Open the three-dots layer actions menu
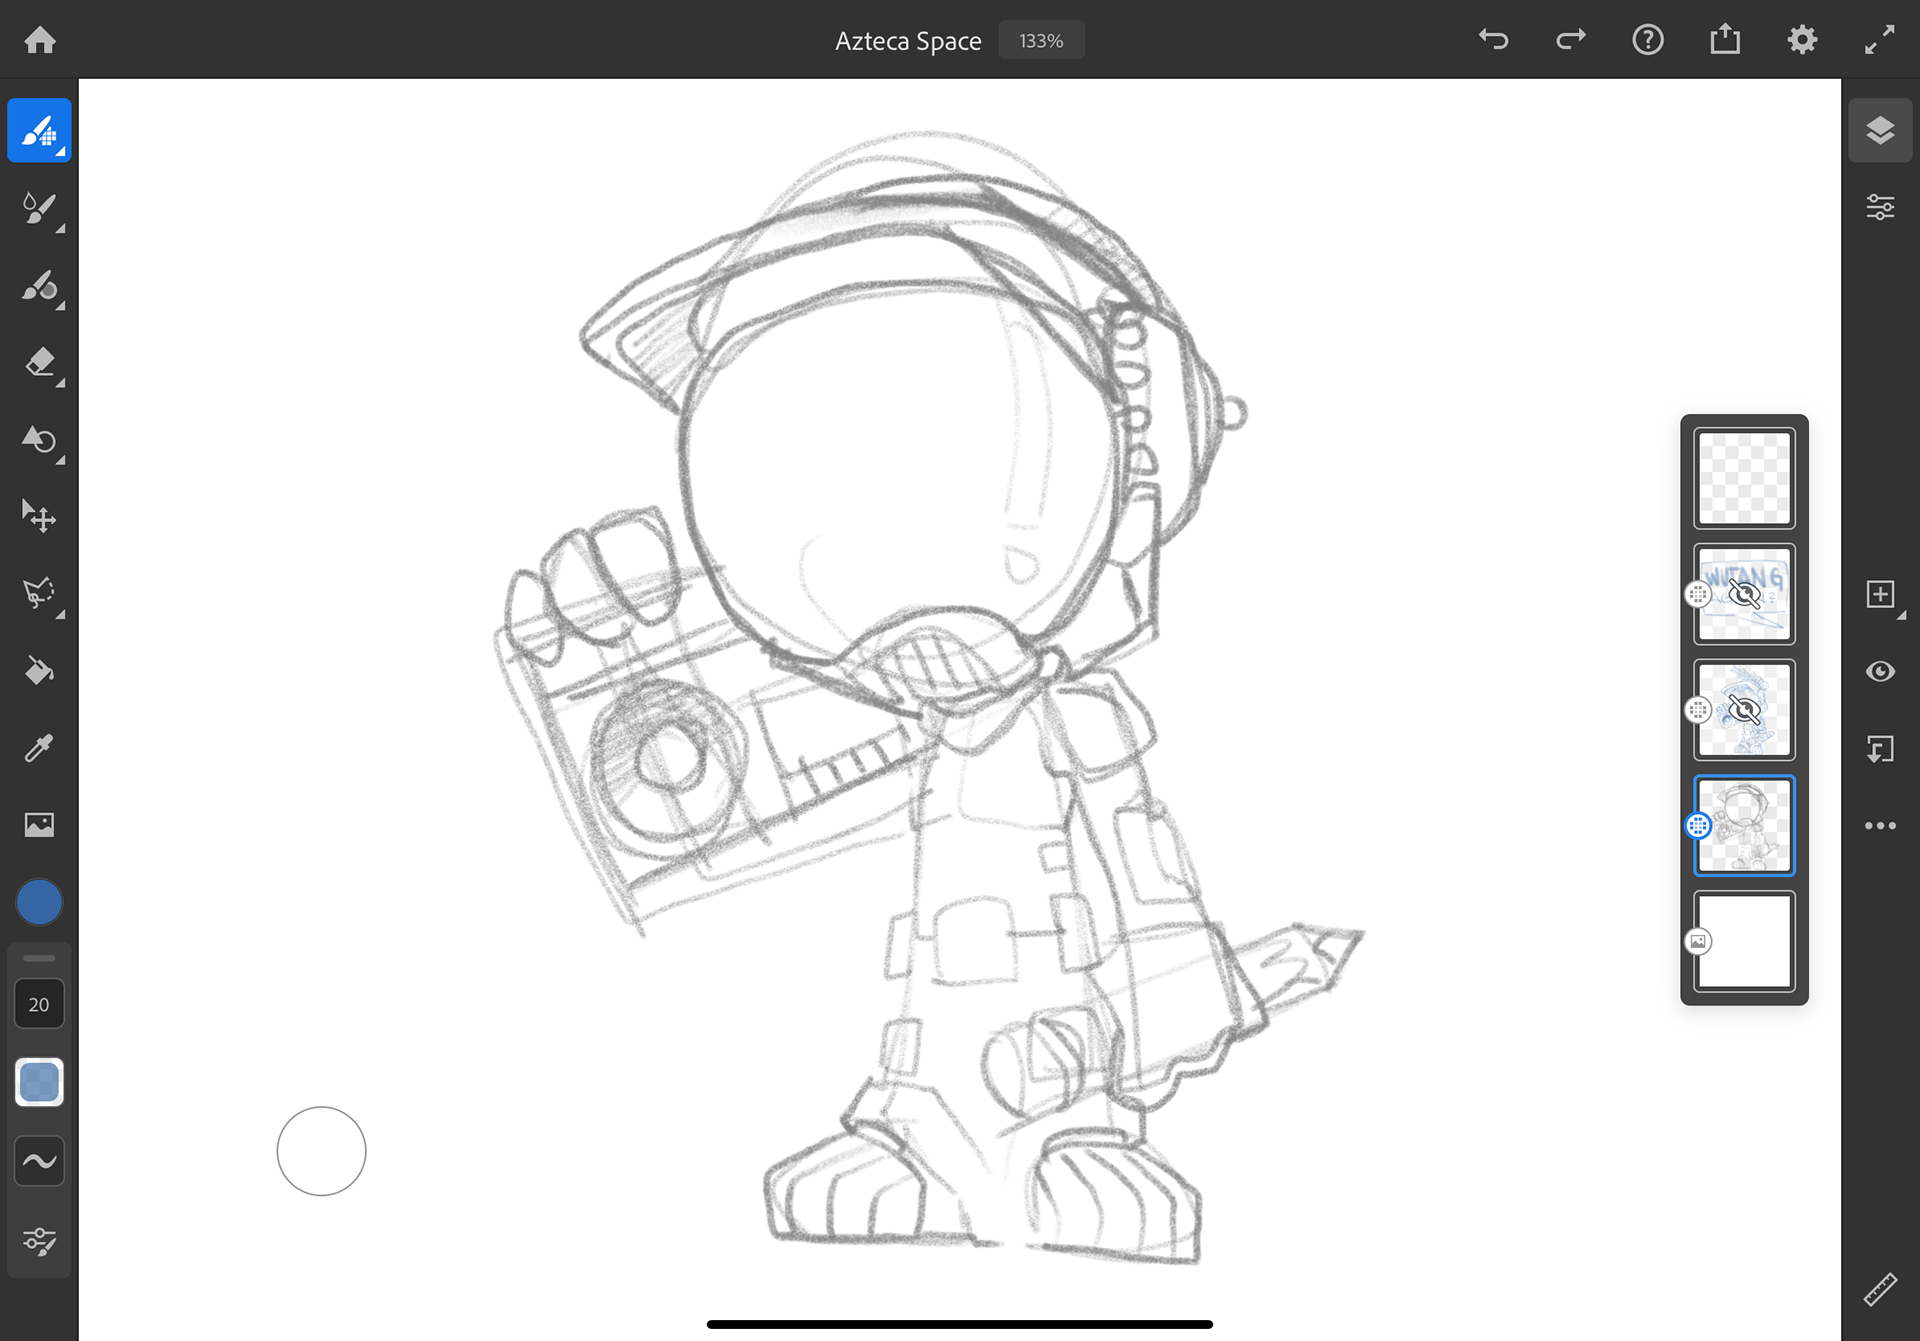Screen dimensions: 1920x1341 point(1880,826)
